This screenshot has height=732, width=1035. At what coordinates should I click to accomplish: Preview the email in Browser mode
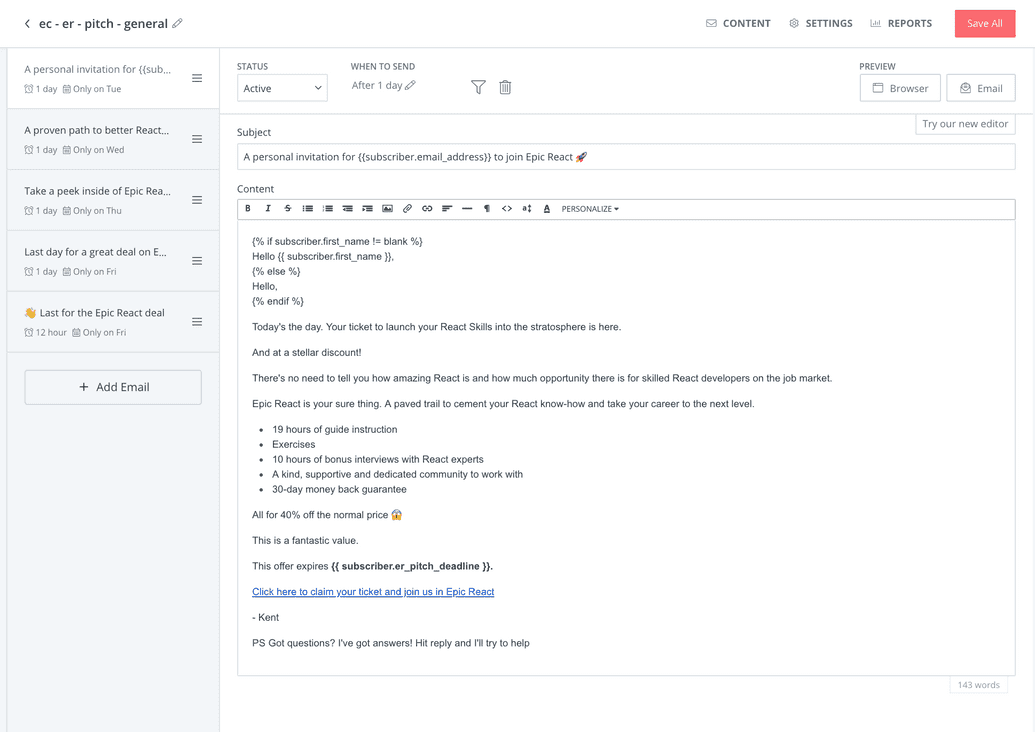coord(899,88)
